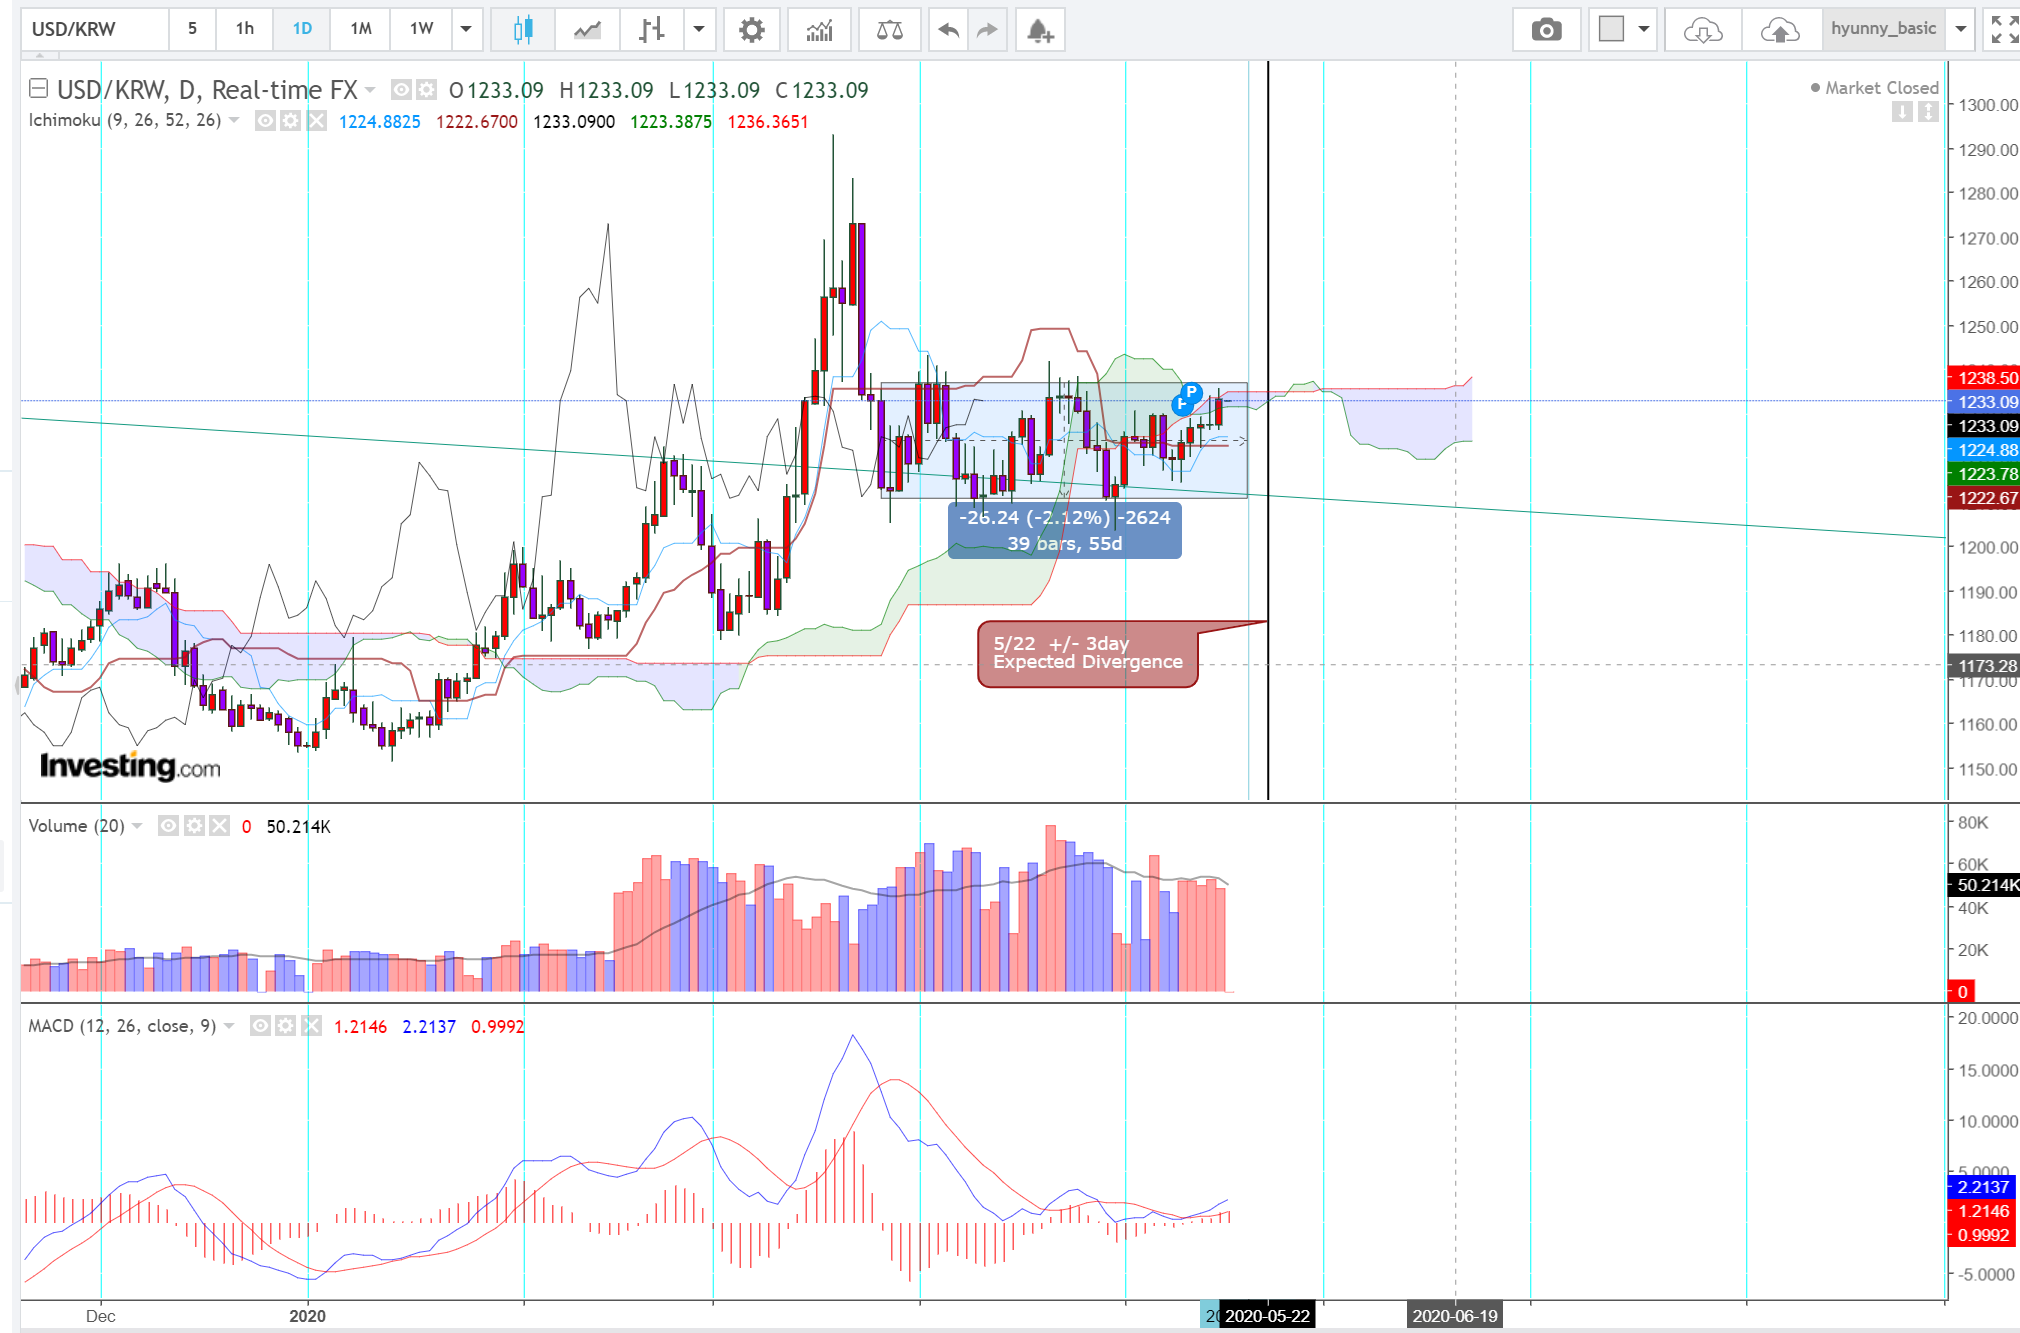Select the 1h timeframe
Image resolution: width=2020 pixels, height=1333 pixels.
pos(245,29)
